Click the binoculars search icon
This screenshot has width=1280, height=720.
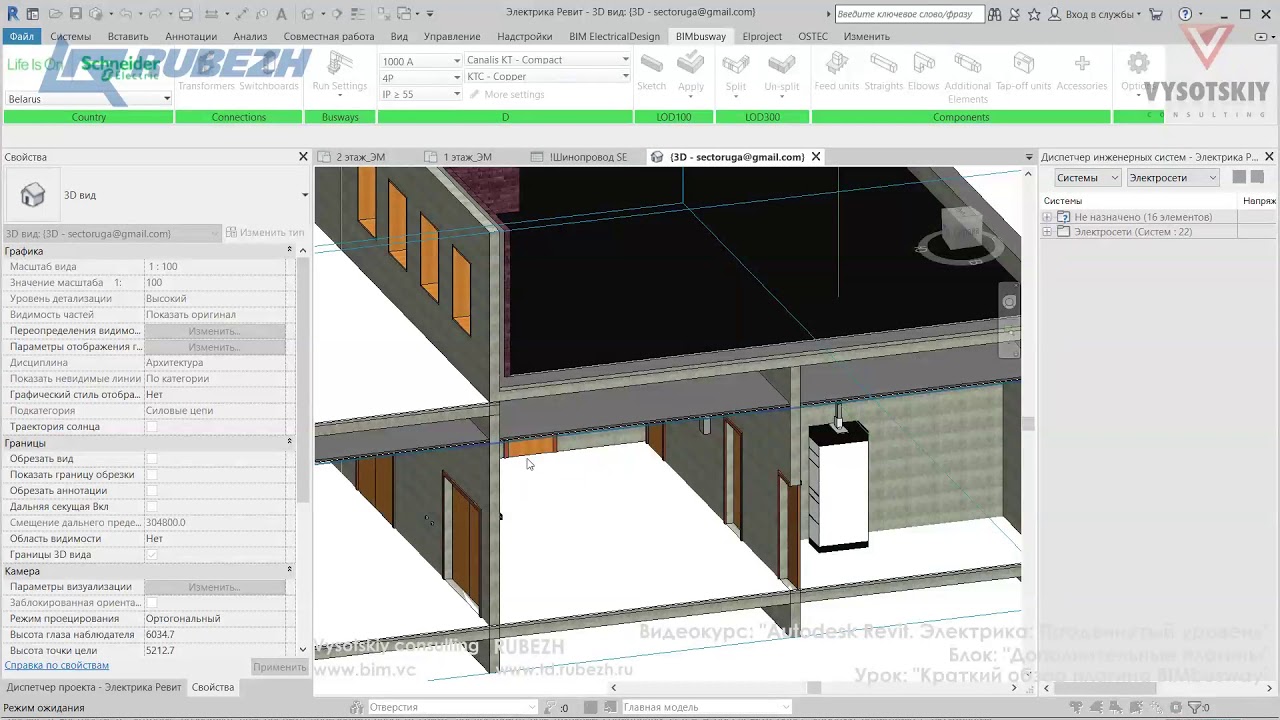click(x=993, y=14)
